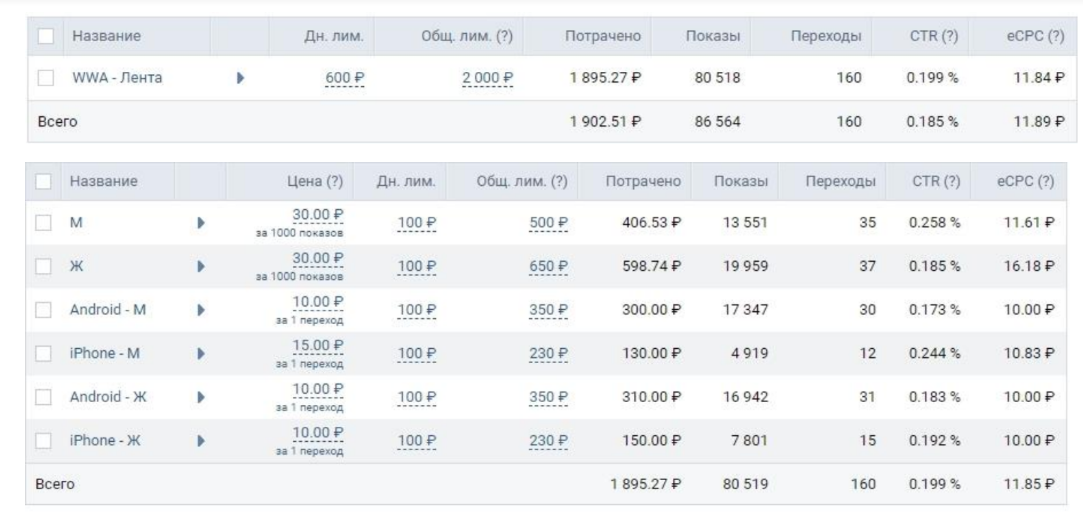Screen dimensions: 1083x522
Task: Click the Цена (?) column header
Action: (x=315, y=181)
